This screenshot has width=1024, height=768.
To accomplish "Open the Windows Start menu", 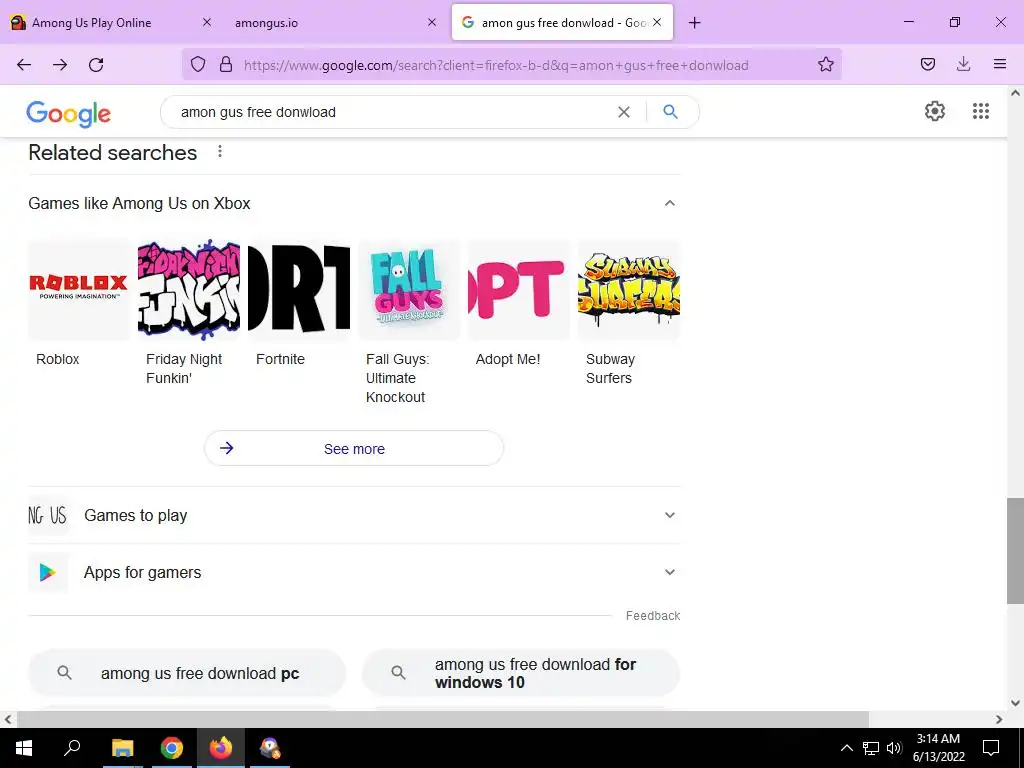I will (x=24, y=748).
